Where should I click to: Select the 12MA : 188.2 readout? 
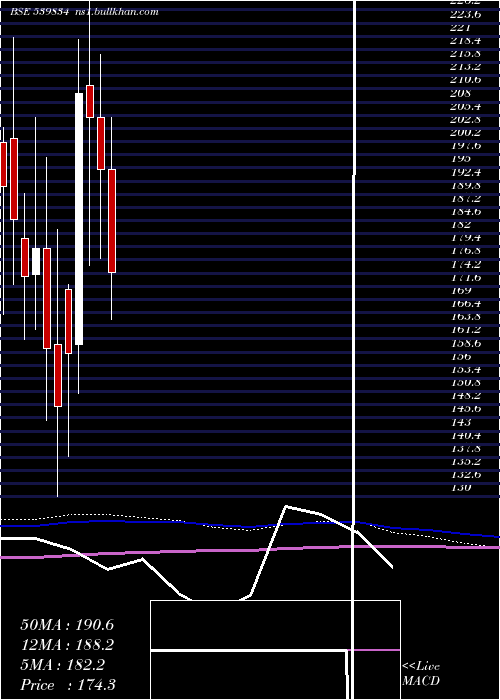pos(67,645)
